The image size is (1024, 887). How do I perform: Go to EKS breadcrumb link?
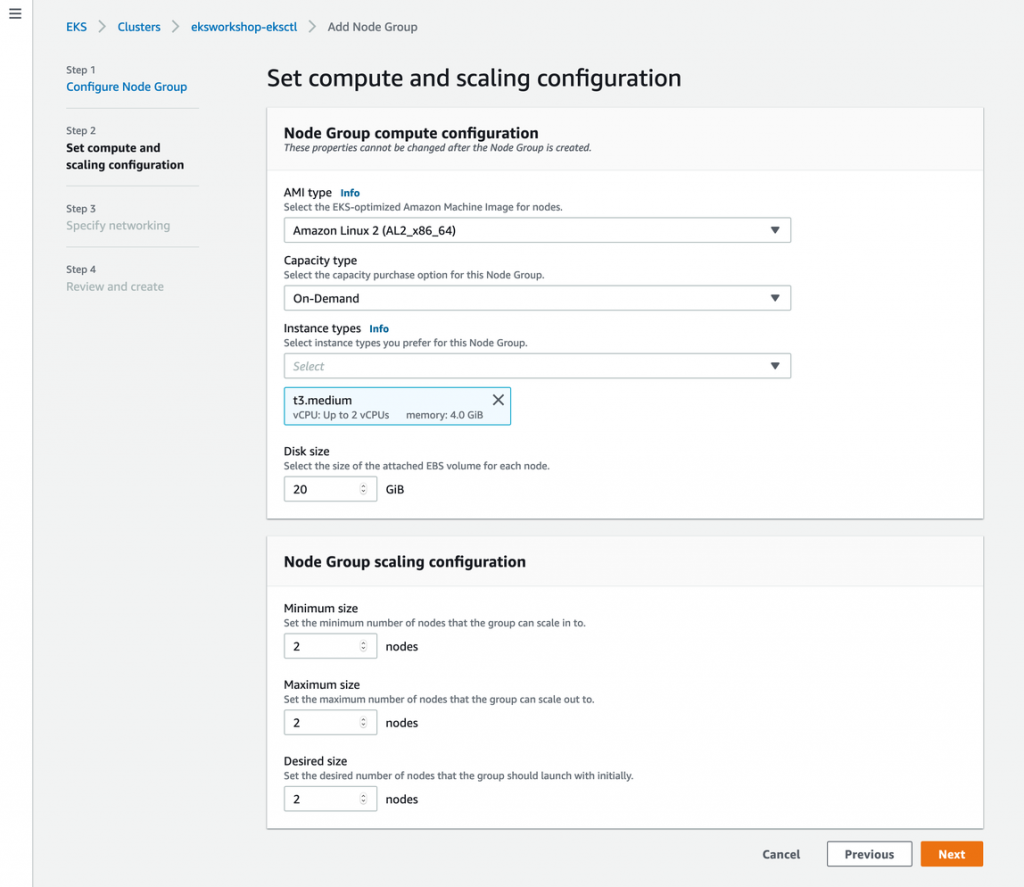tap(76, 27)
